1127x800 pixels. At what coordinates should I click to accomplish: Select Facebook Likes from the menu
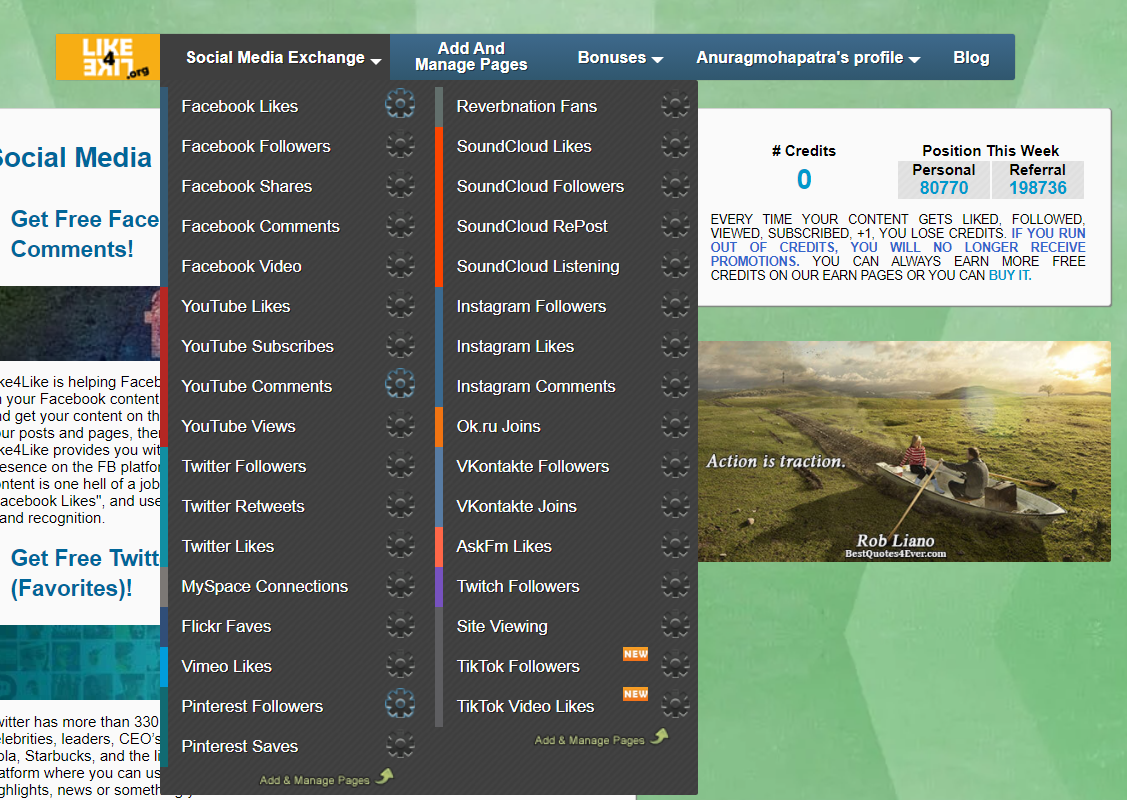coord(239,106)
